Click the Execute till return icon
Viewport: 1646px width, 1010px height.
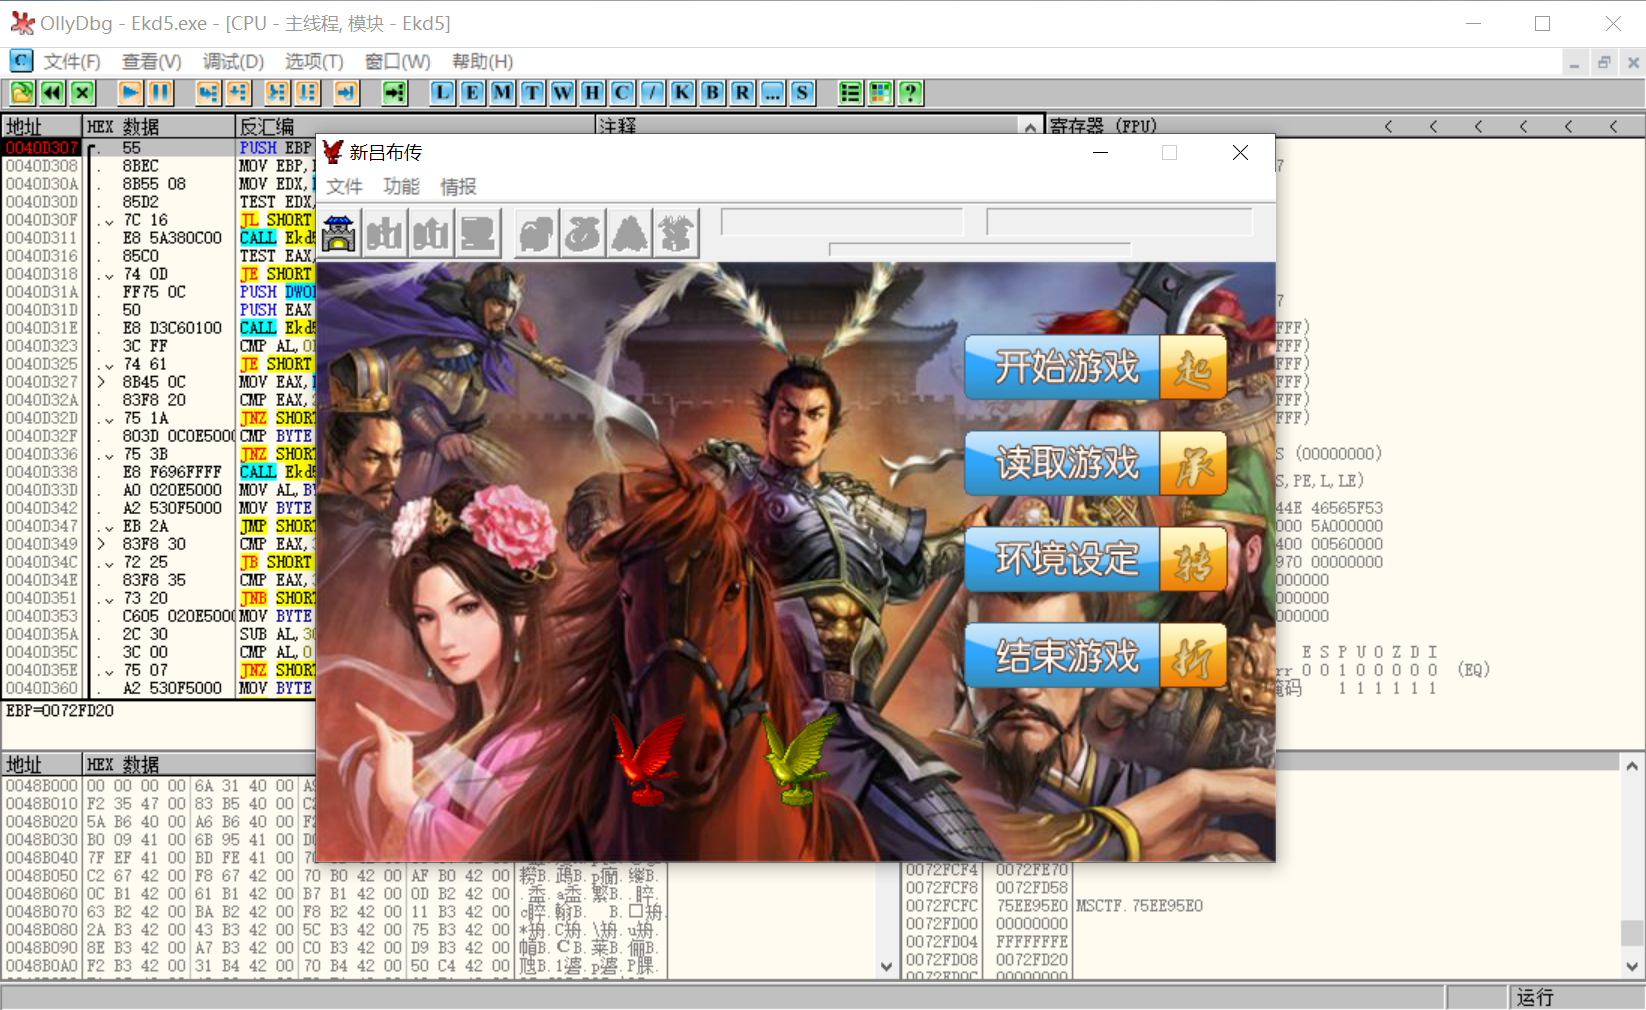click(346, 93)
